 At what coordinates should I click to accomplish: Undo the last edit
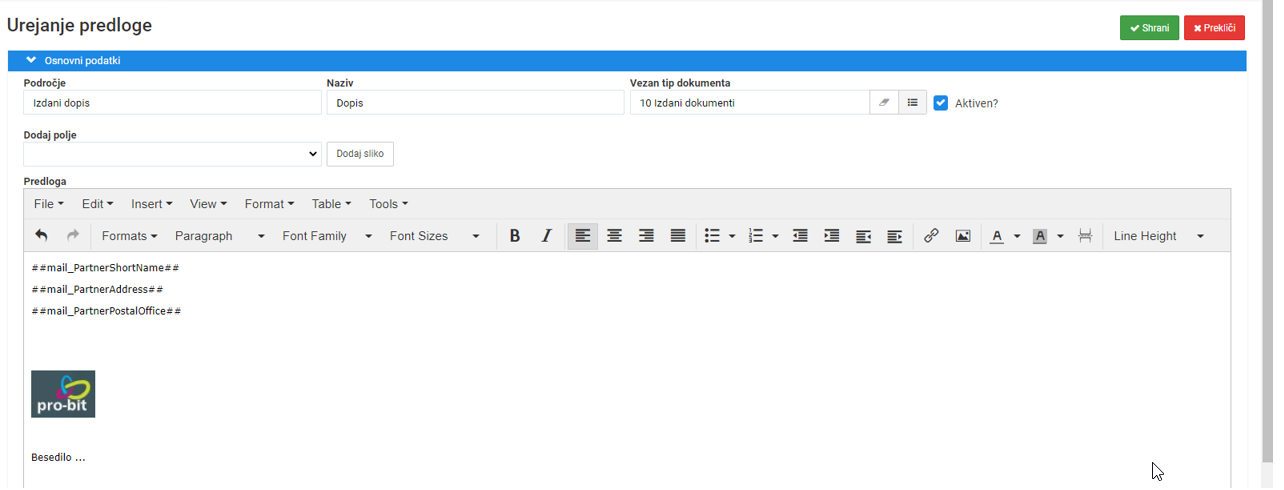tap(41, 236)
